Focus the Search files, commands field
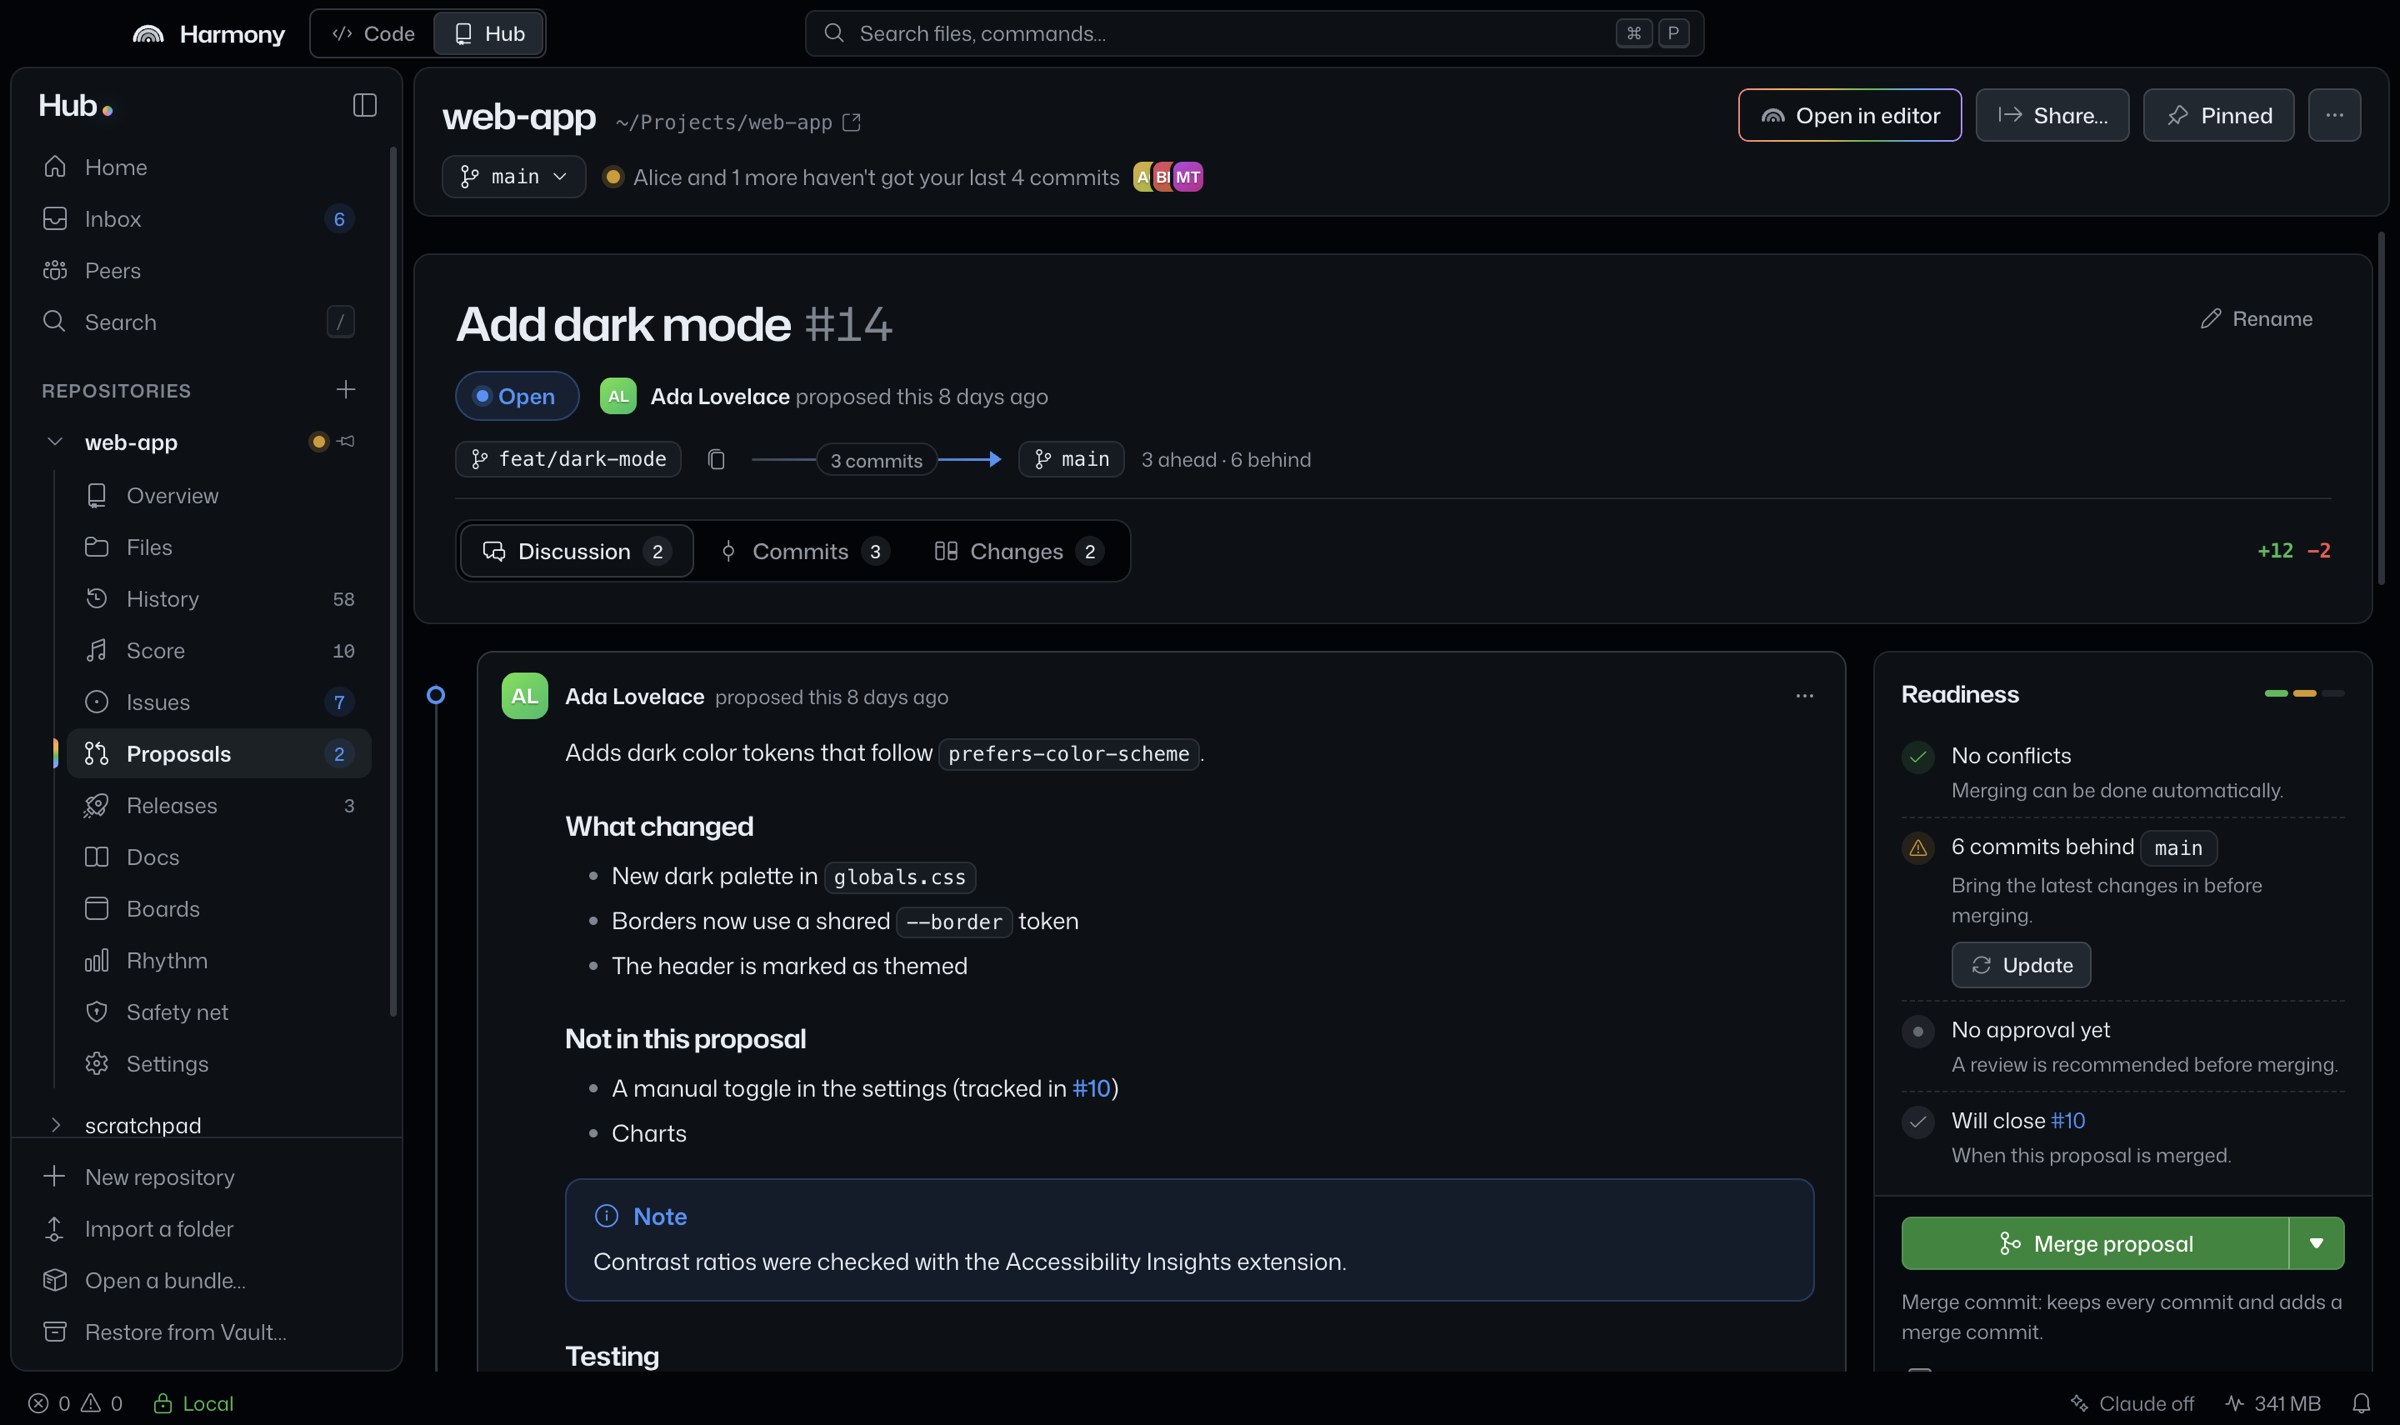The height and width of the screenshot is (1425, 2400). [1254, 33]
